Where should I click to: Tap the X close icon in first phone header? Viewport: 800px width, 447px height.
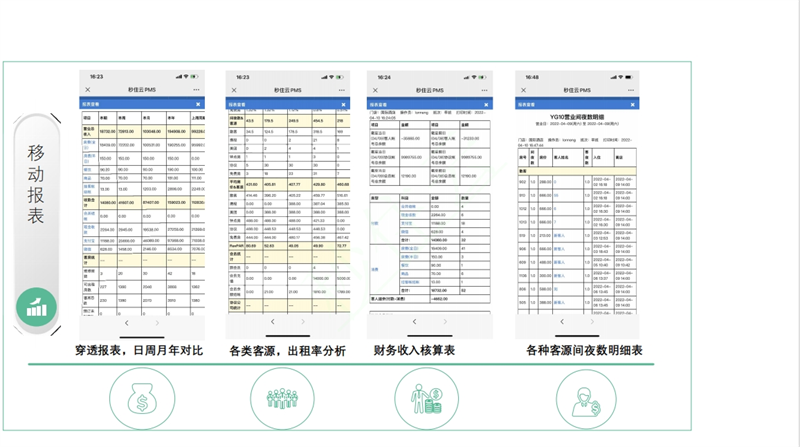(88, 90)
